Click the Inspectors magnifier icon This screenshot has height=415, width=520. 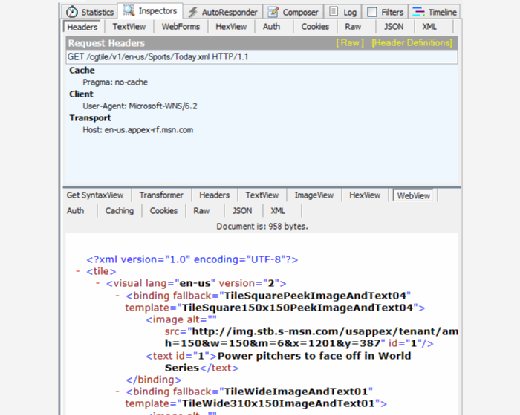(128, 10)
